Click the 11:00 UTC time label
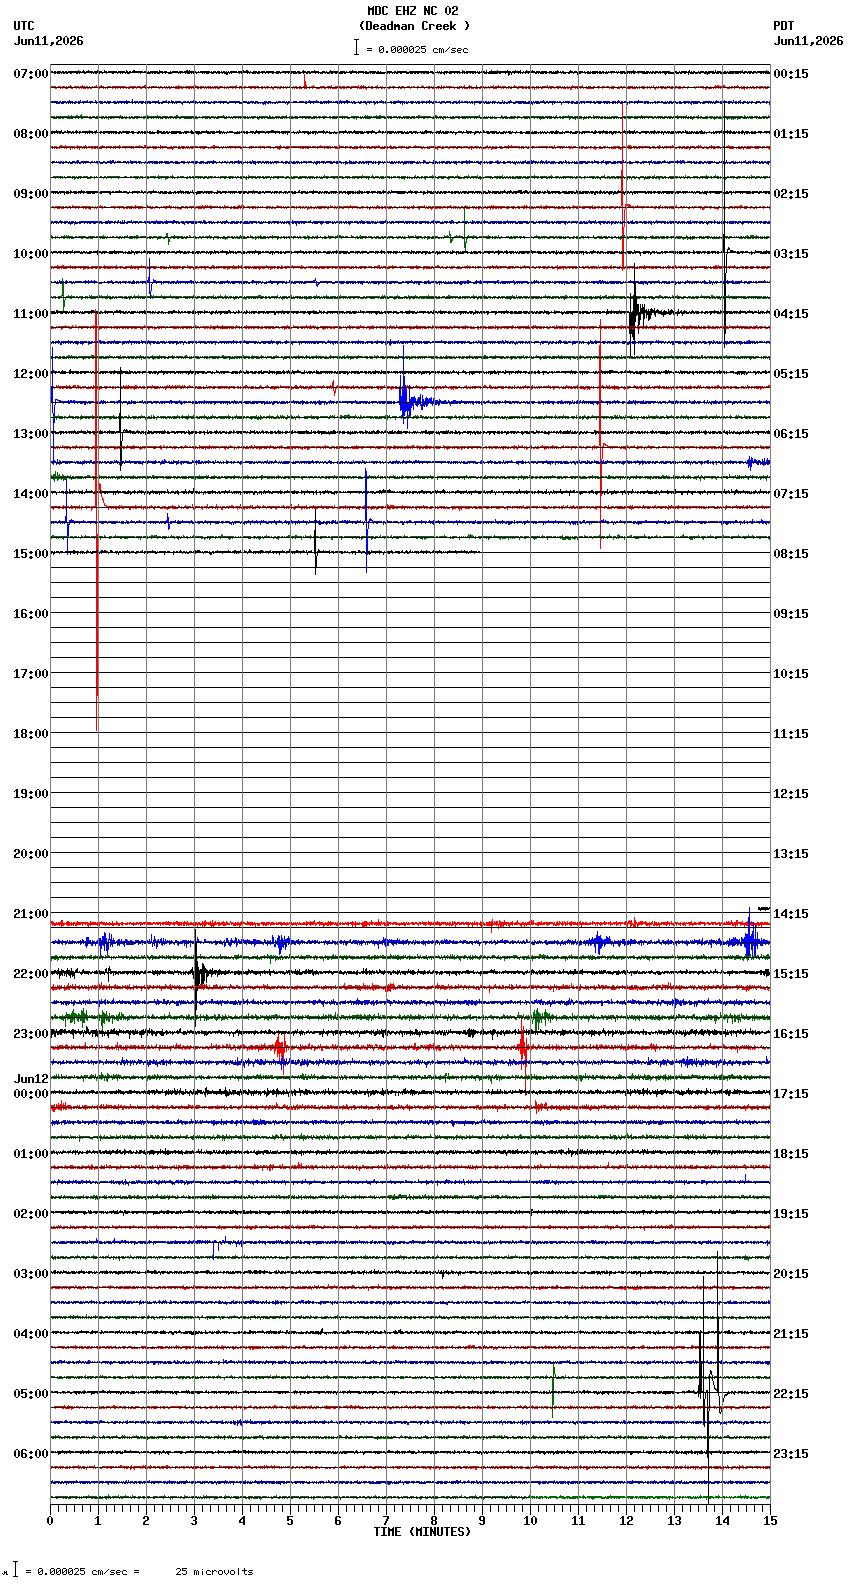 31,314
